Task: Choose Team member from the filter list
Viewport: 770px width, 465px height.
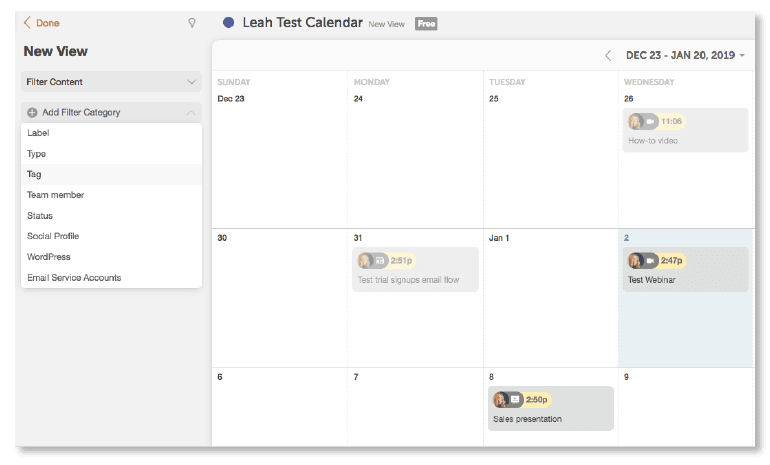Action: tap(55, 195)
